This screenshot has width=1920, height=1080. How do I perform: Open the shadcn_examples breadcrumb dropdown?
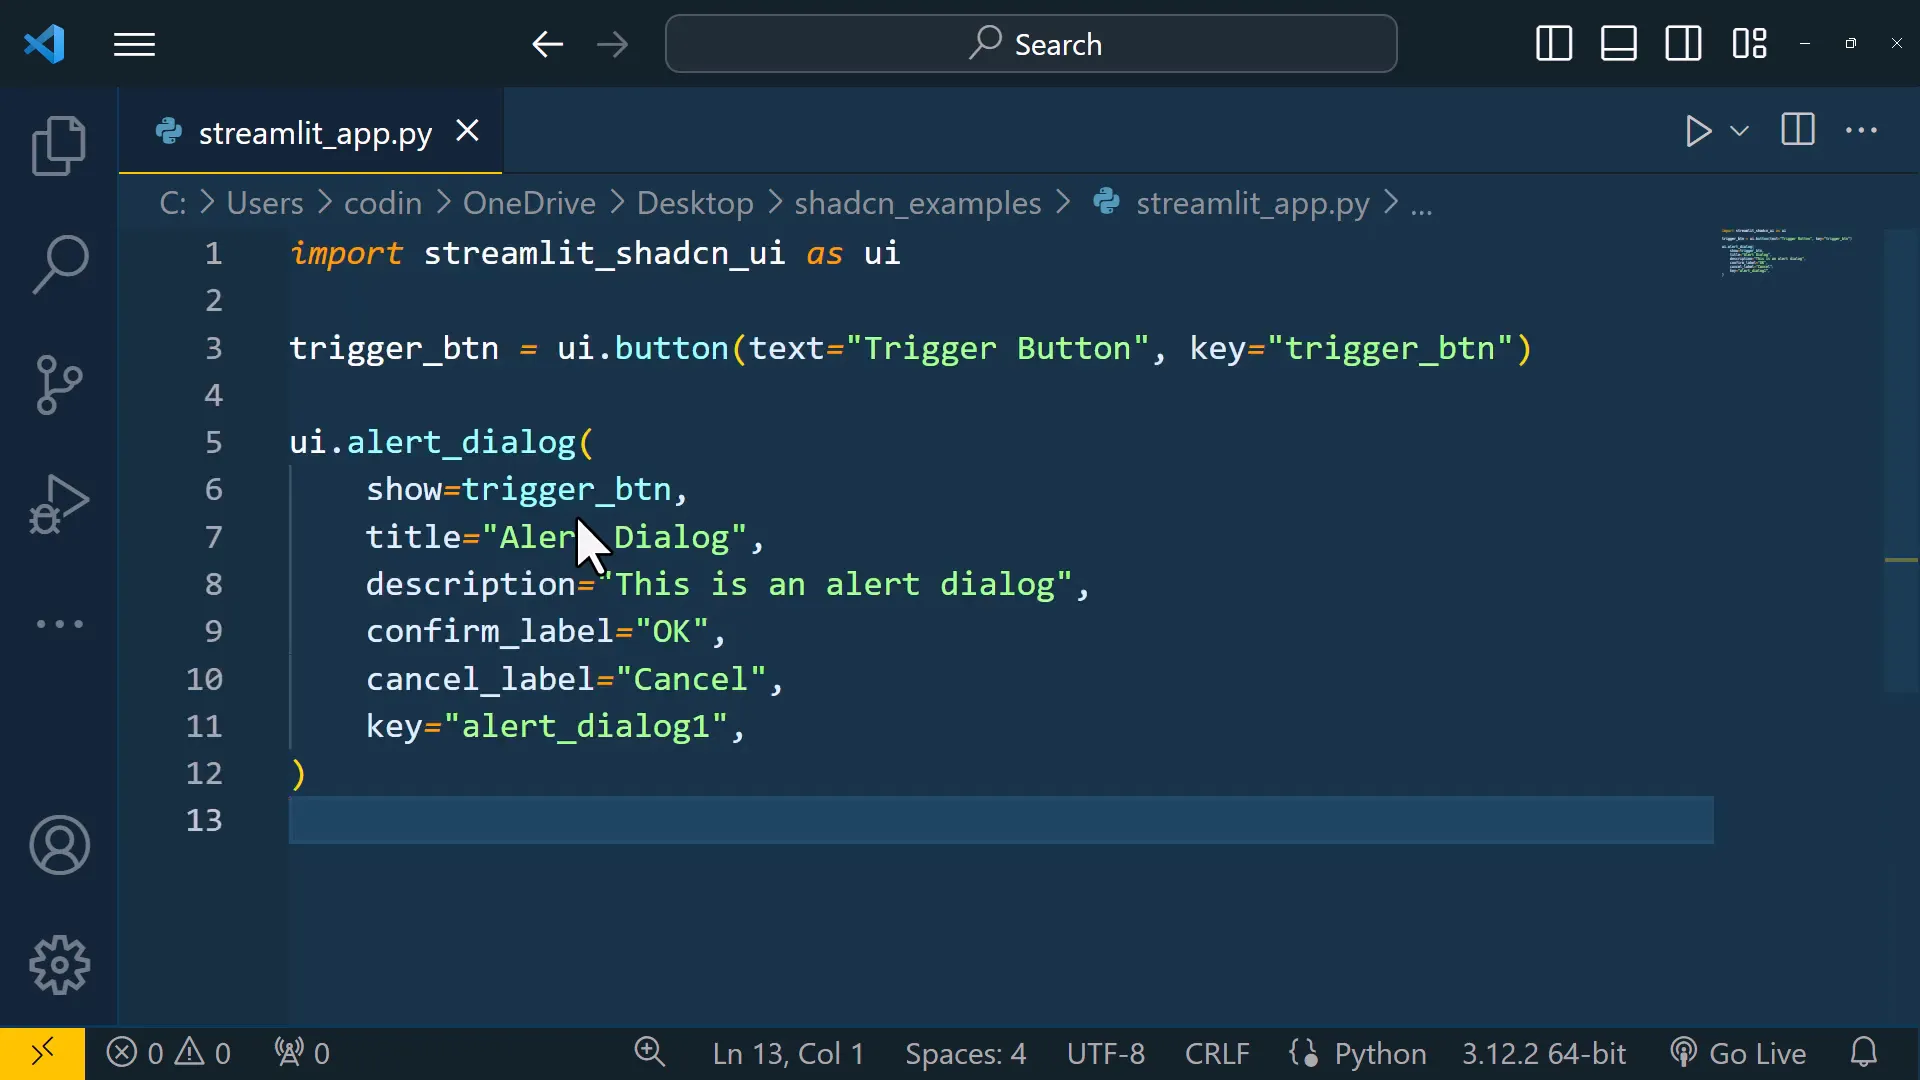(x=916, y=203)
